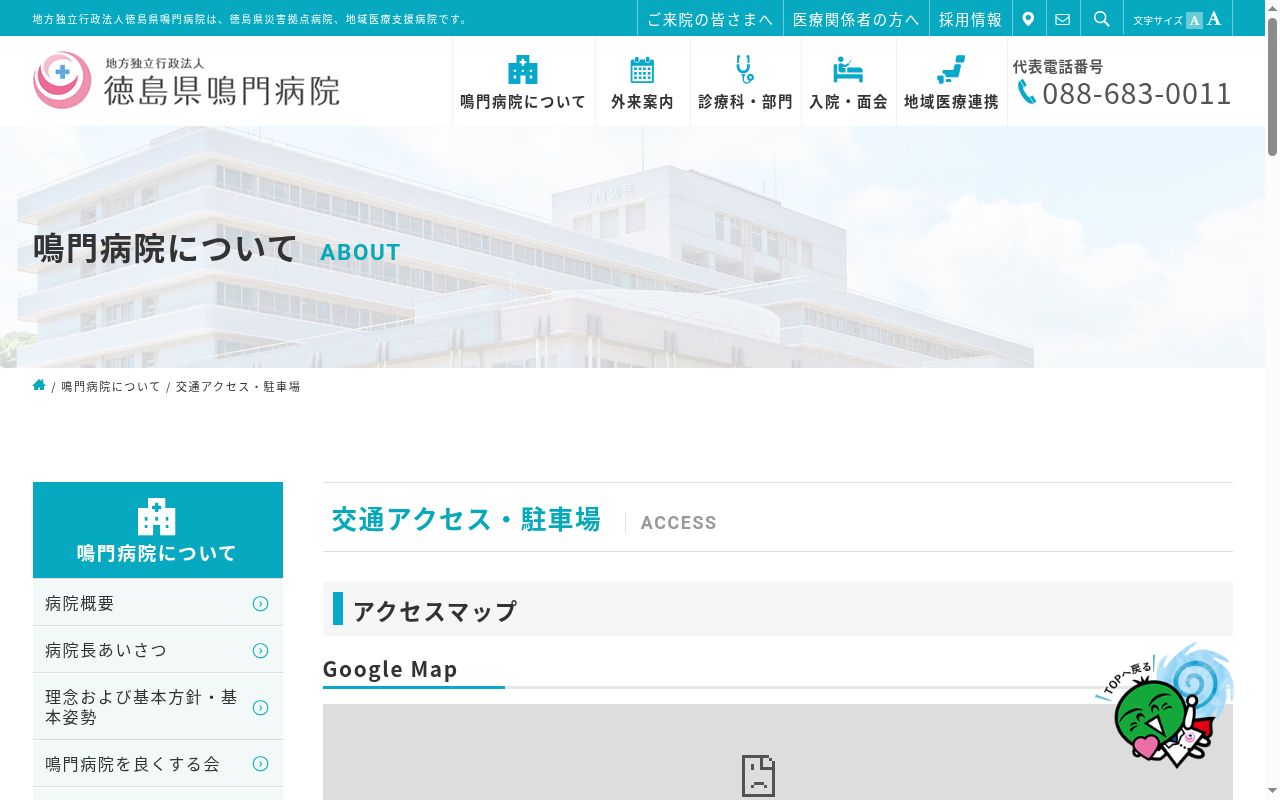1280x800 pixels.
Task: Click the banner text ABOUT
Action: 360,252
